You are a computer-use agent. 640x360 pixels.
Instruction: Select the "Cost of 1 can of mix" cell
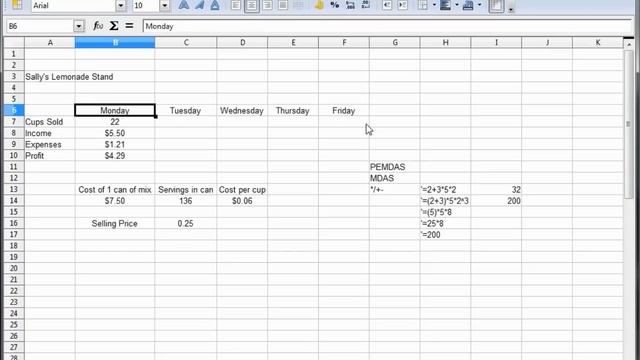[115, 189]
